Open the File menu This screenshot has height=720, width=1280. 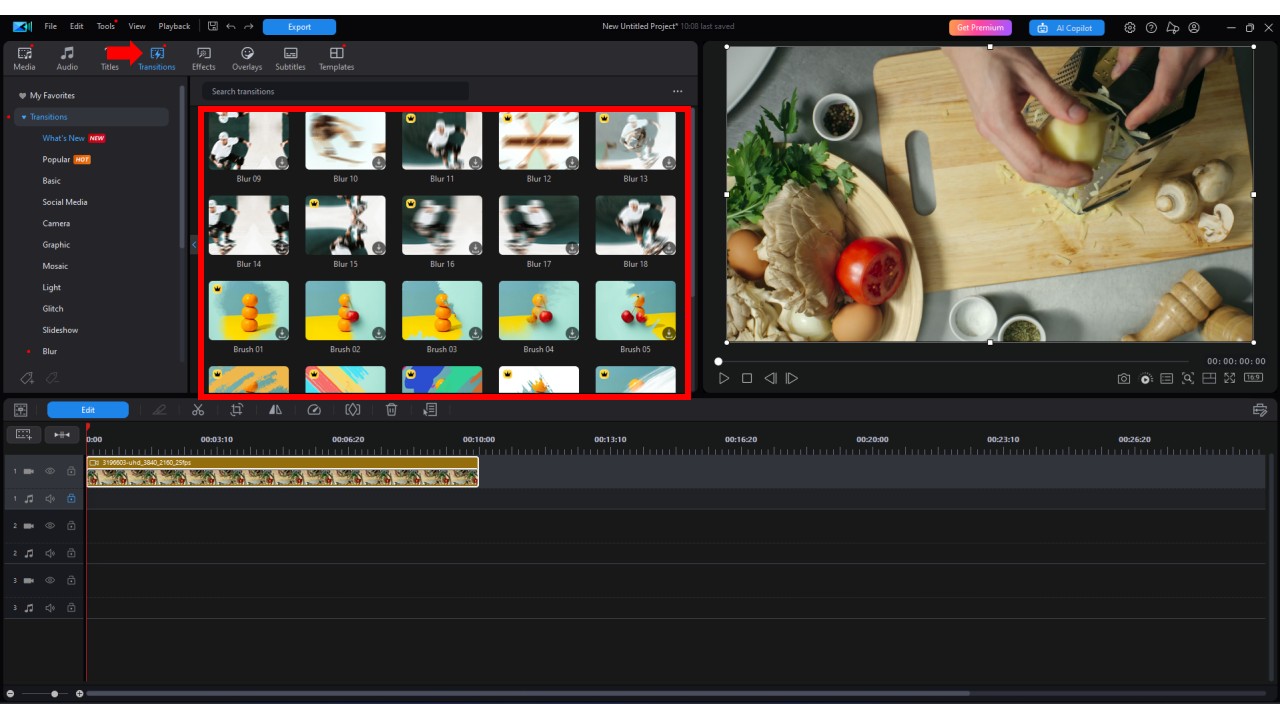coord(51,27)
